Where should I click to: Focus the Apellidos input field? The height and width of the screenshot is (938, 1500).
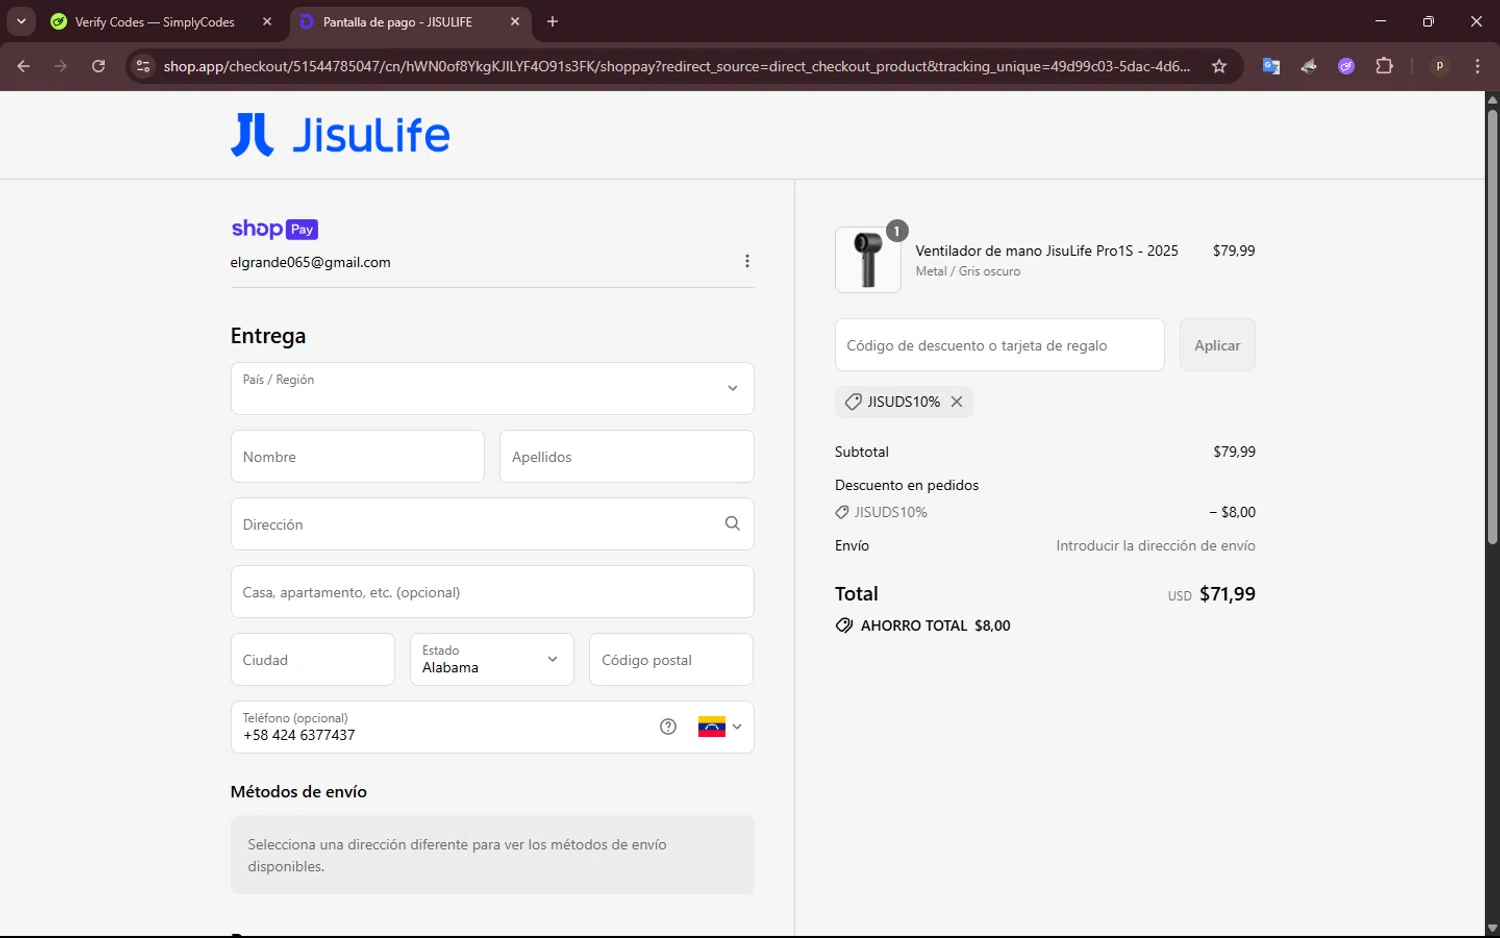click(626, 456)
